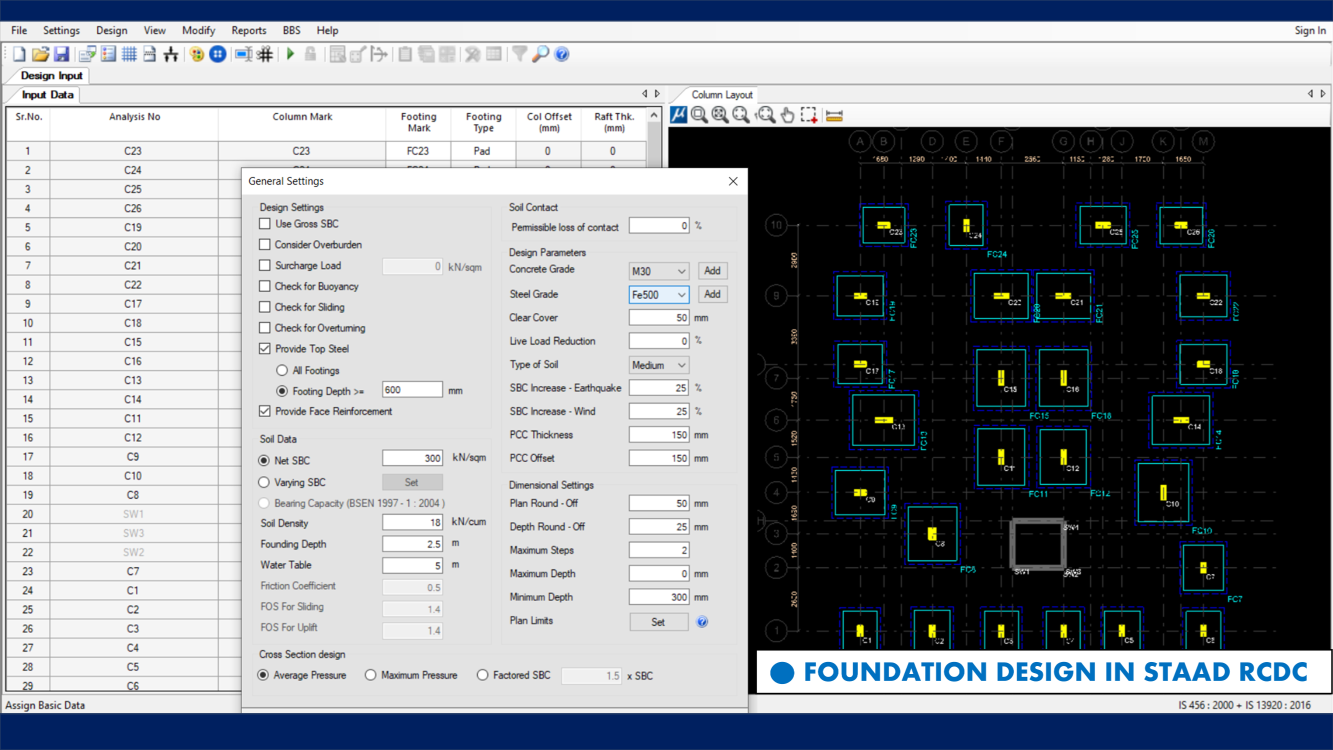This screenshot has width=1333, height=750.
Task: Open the BBS menu
Action: [x=291, y=30]
